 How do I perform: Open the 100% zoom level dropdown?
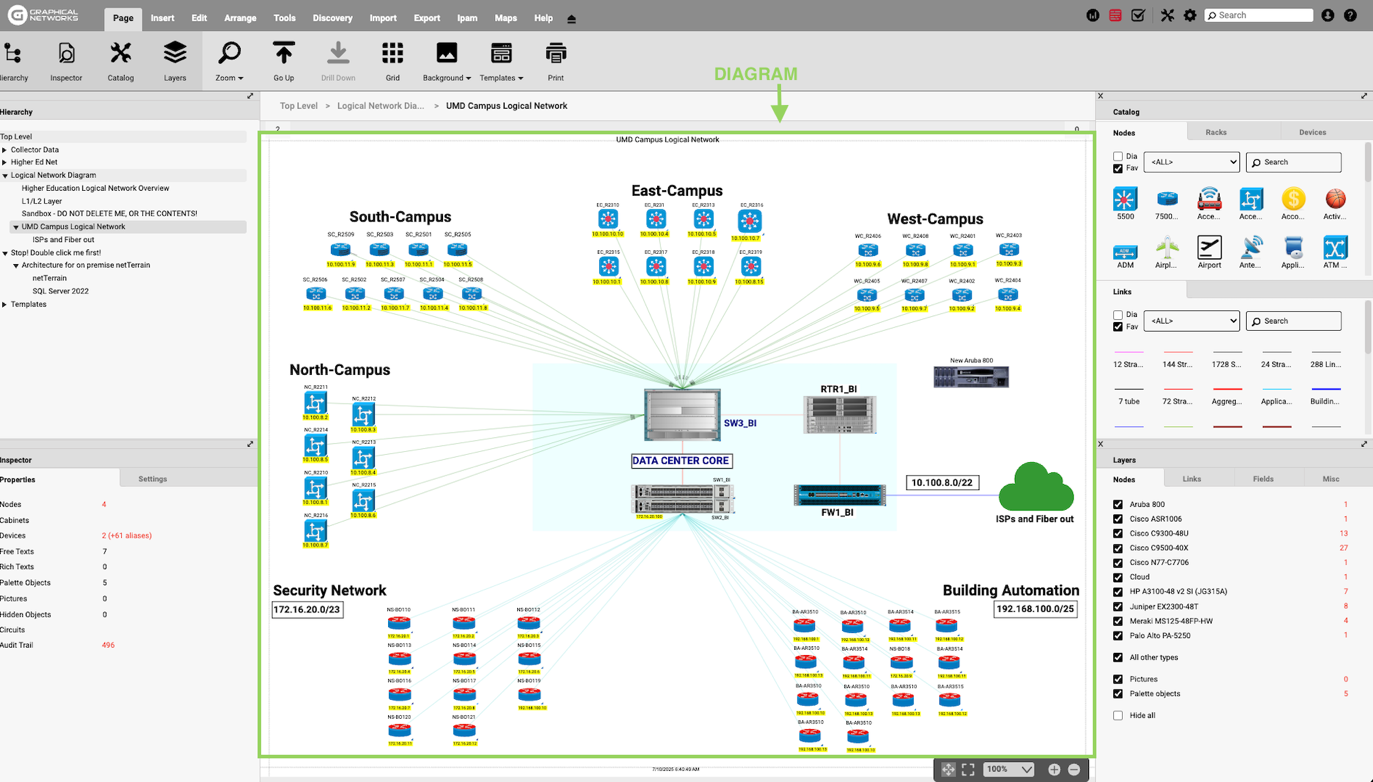(x=1008, y=769)
